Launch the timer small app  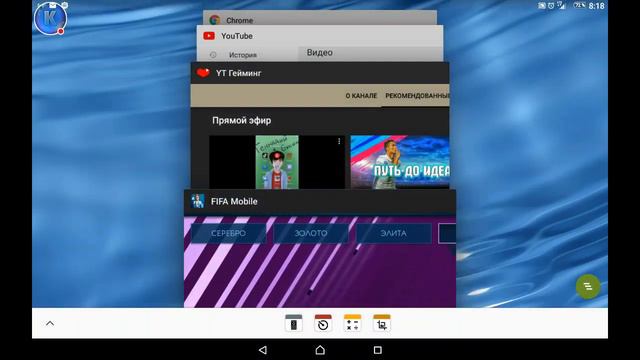323,323
